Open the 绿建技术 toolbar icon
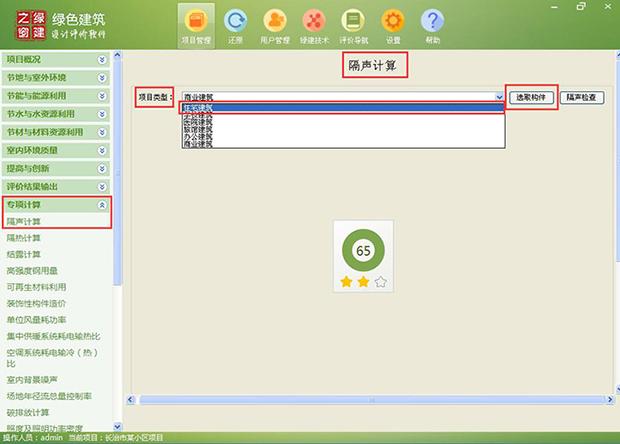The height and width of the screenshot is (444, 620). pos(314,26)
